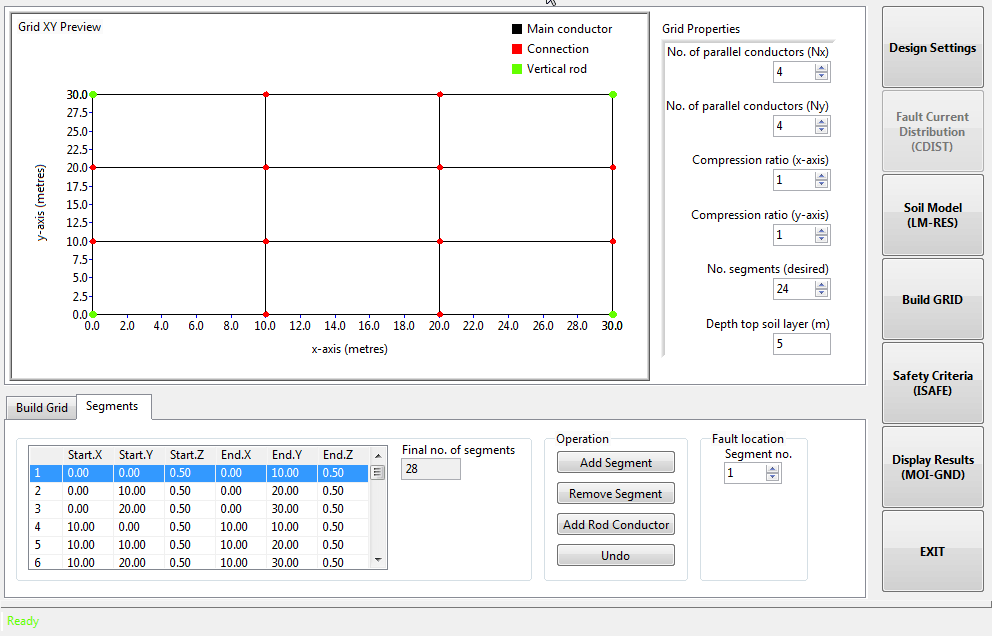Click the black Main conductor legend swatch
This screenshot has height=636, width=992.
point(517,29)
